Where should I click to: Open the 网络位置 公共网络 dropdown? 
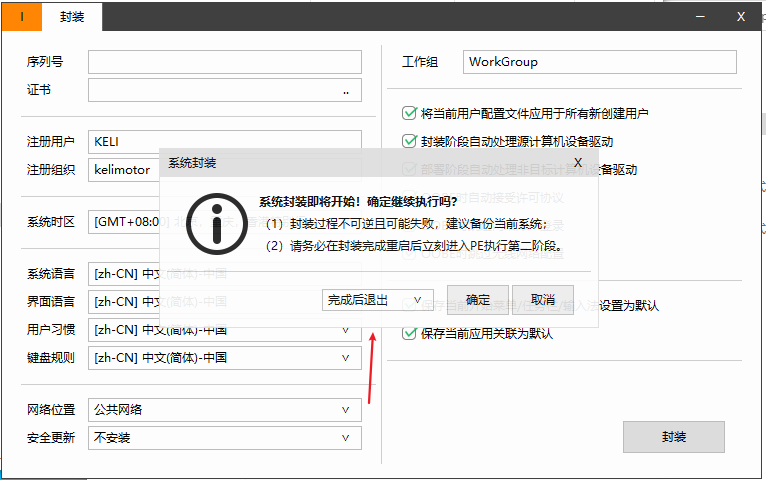[225, 410]
